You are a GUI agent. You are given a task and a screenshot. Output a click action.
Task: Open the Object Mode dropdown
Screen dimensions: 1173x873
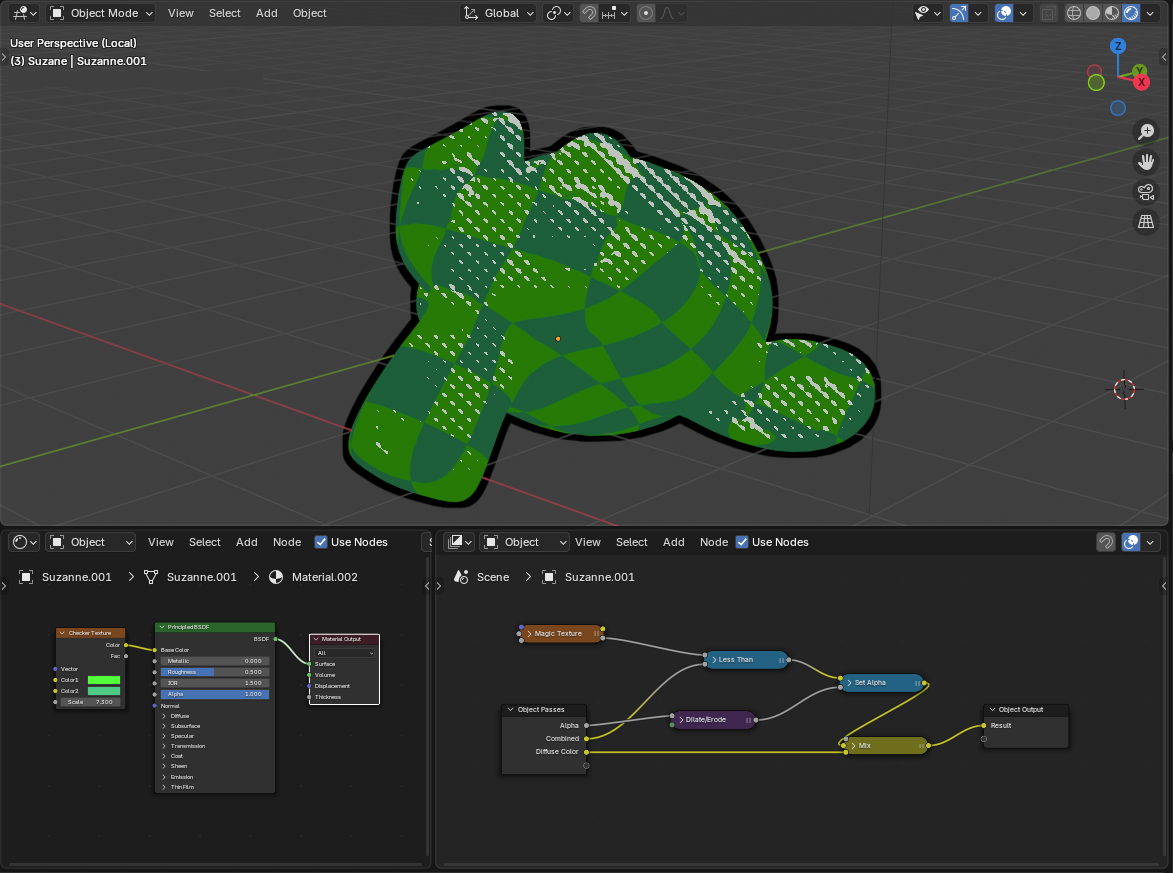(102, 13)
